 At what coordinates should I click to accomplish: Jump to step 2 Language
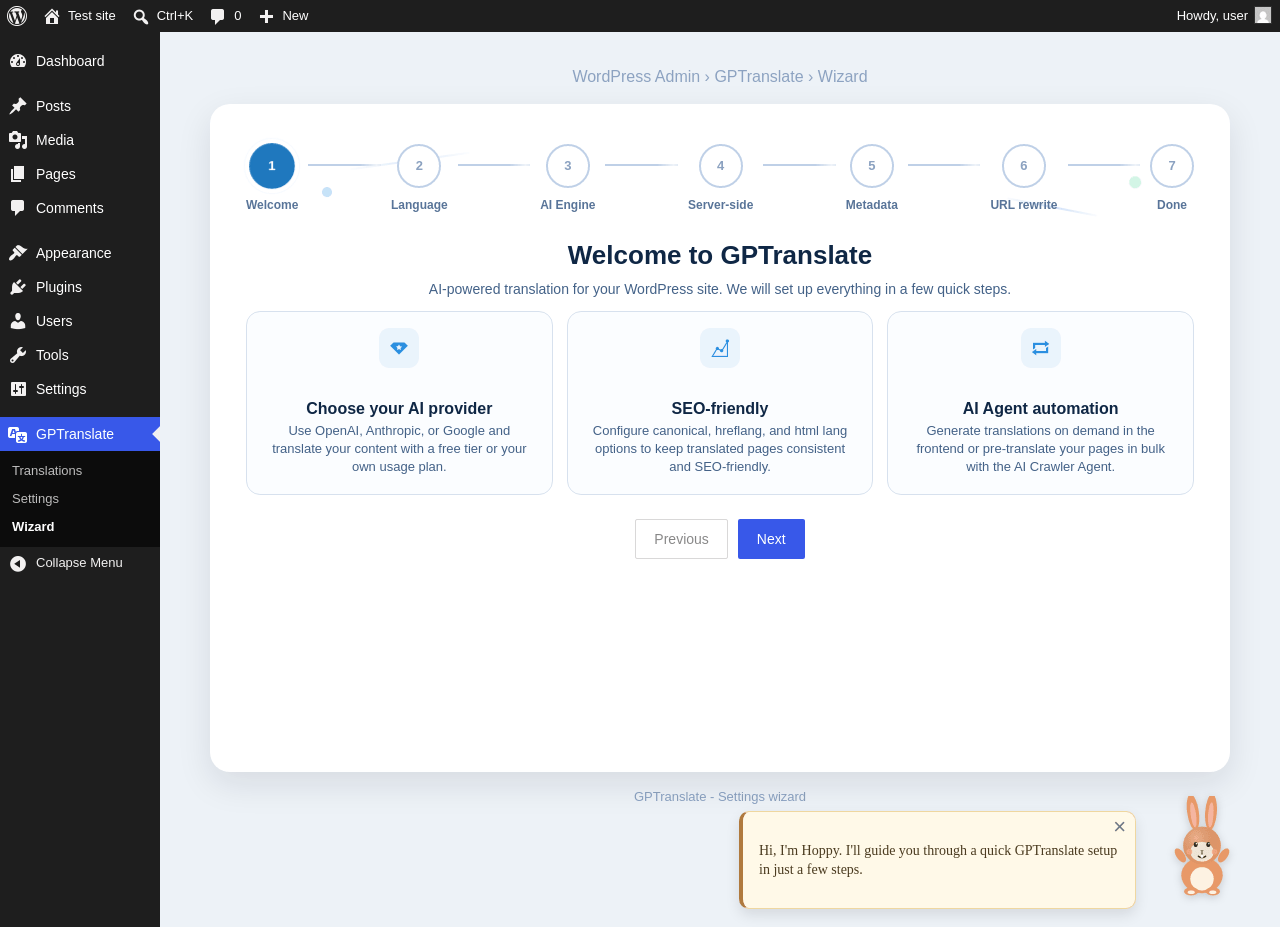(419, 166)
